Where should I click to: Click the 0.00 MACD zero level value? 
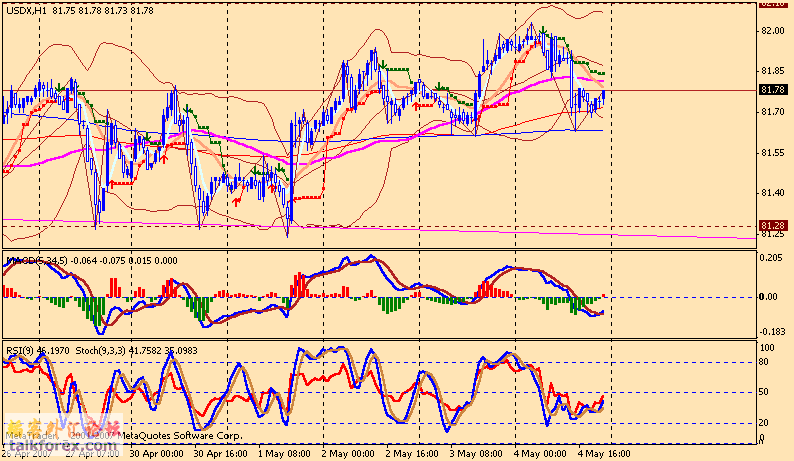coord(769,297)
